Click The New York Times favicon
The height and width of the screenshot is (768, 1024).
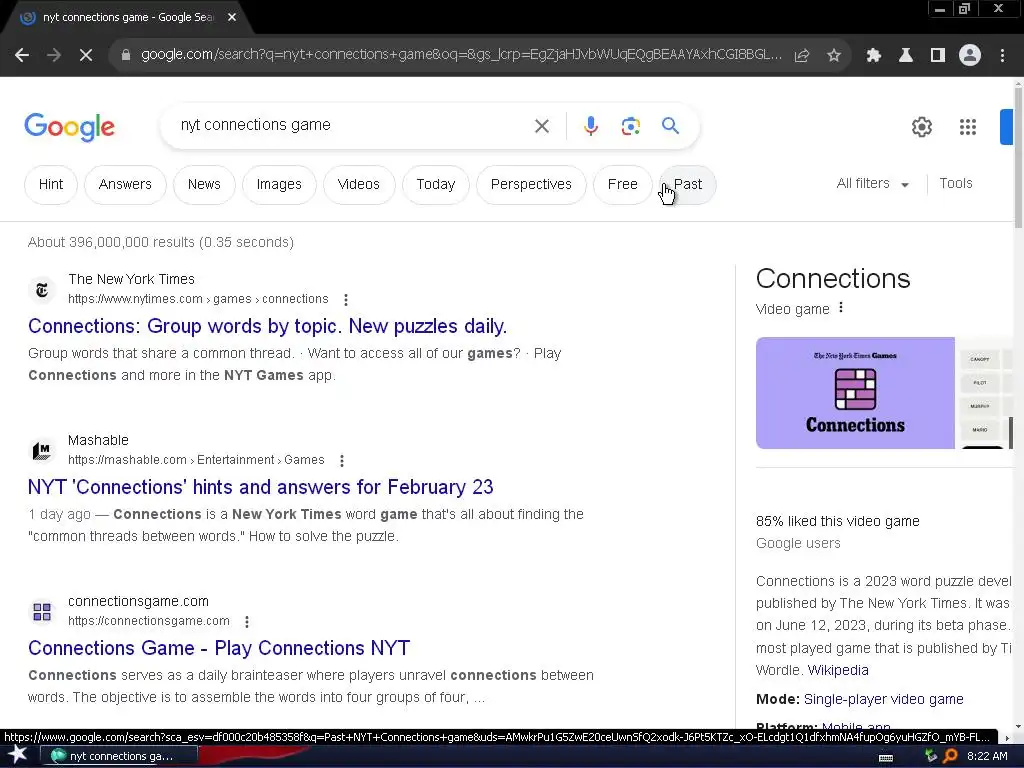coord(42,289)
